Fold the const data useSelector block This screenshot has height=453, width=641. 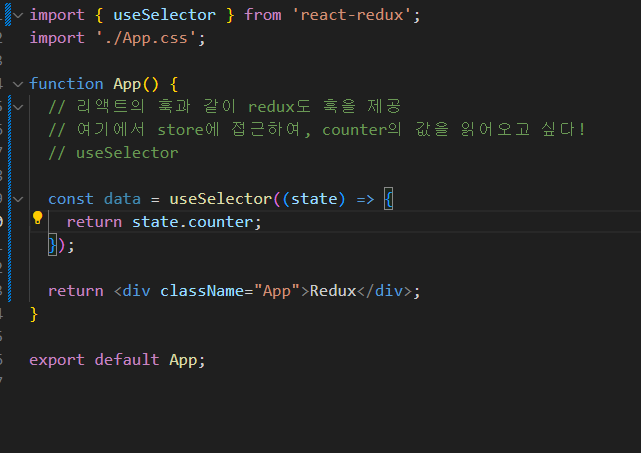(18, 200)
